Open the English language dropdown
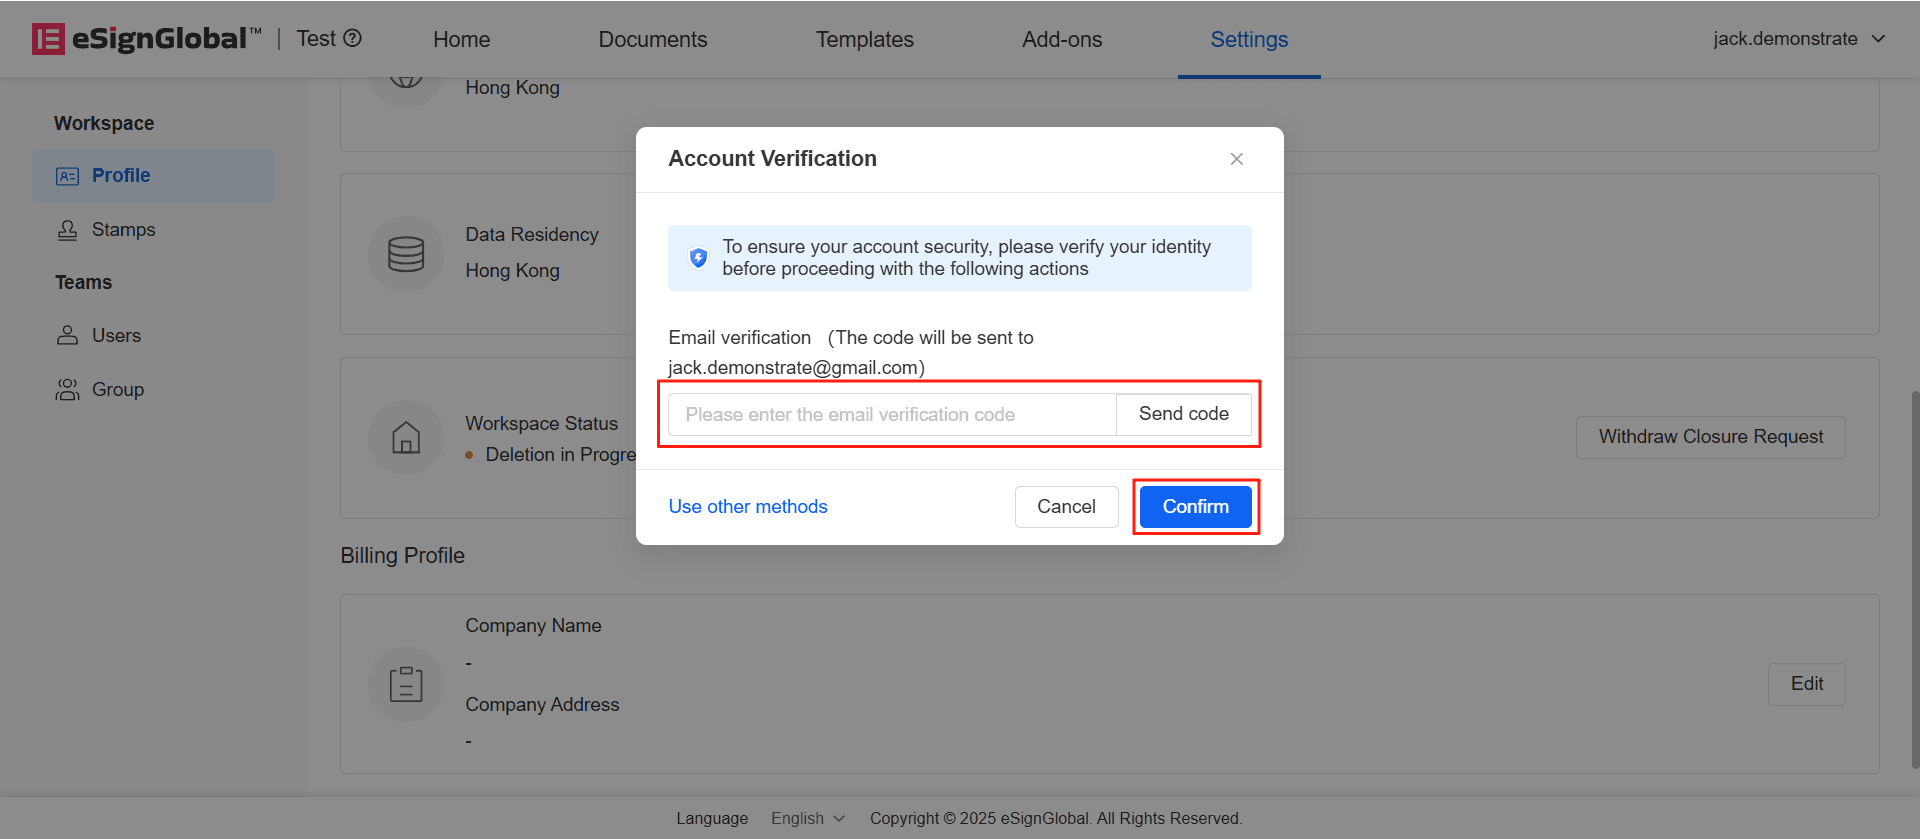Image resolution: width=1920 pixels, height=839 pixels. coord(808,818)
